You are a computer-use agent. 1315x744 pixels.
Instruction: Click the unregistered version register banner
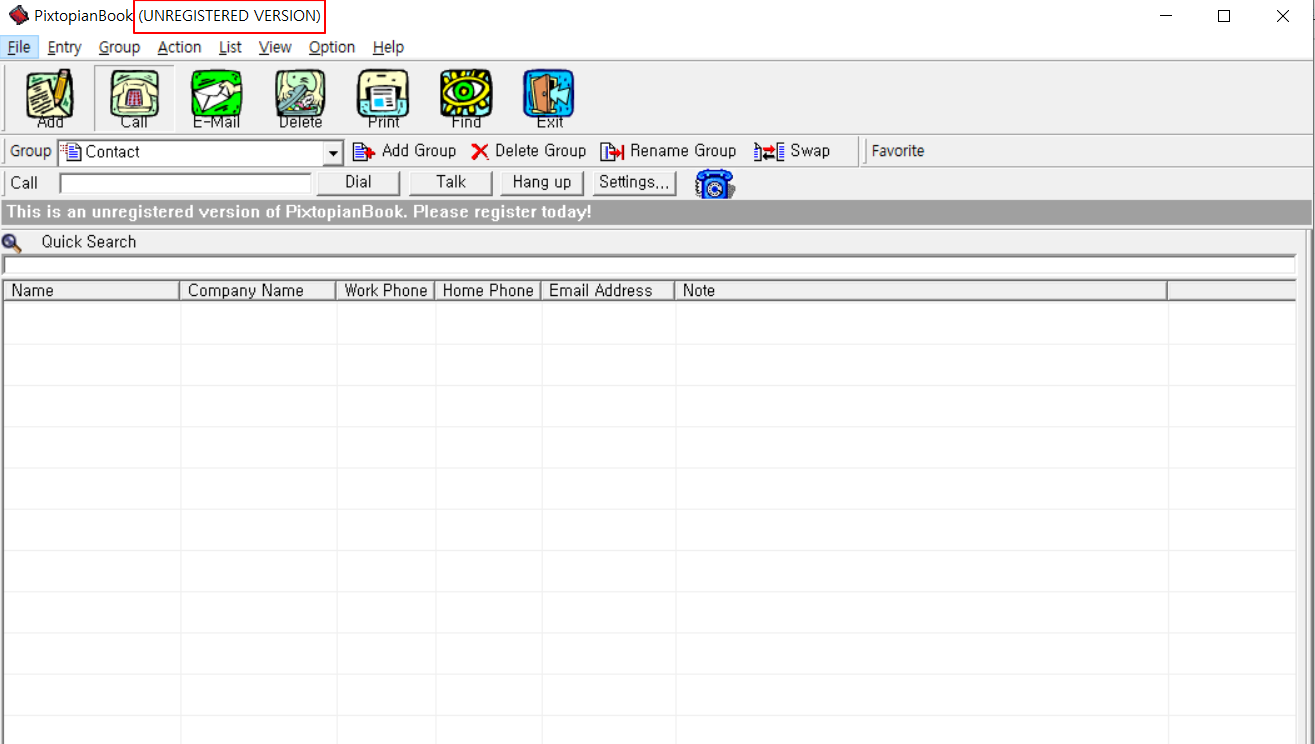click(x=655, y=212)
